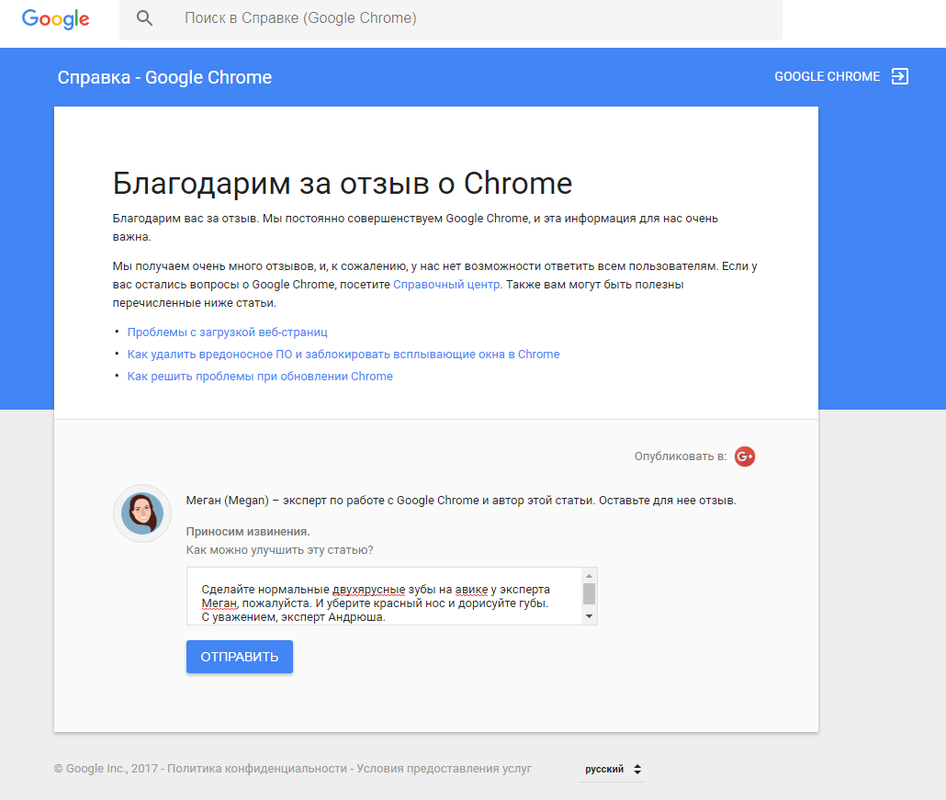This screenshot has height=800, width=946.
Task: Click the Google logo
Action: (56, 19)
